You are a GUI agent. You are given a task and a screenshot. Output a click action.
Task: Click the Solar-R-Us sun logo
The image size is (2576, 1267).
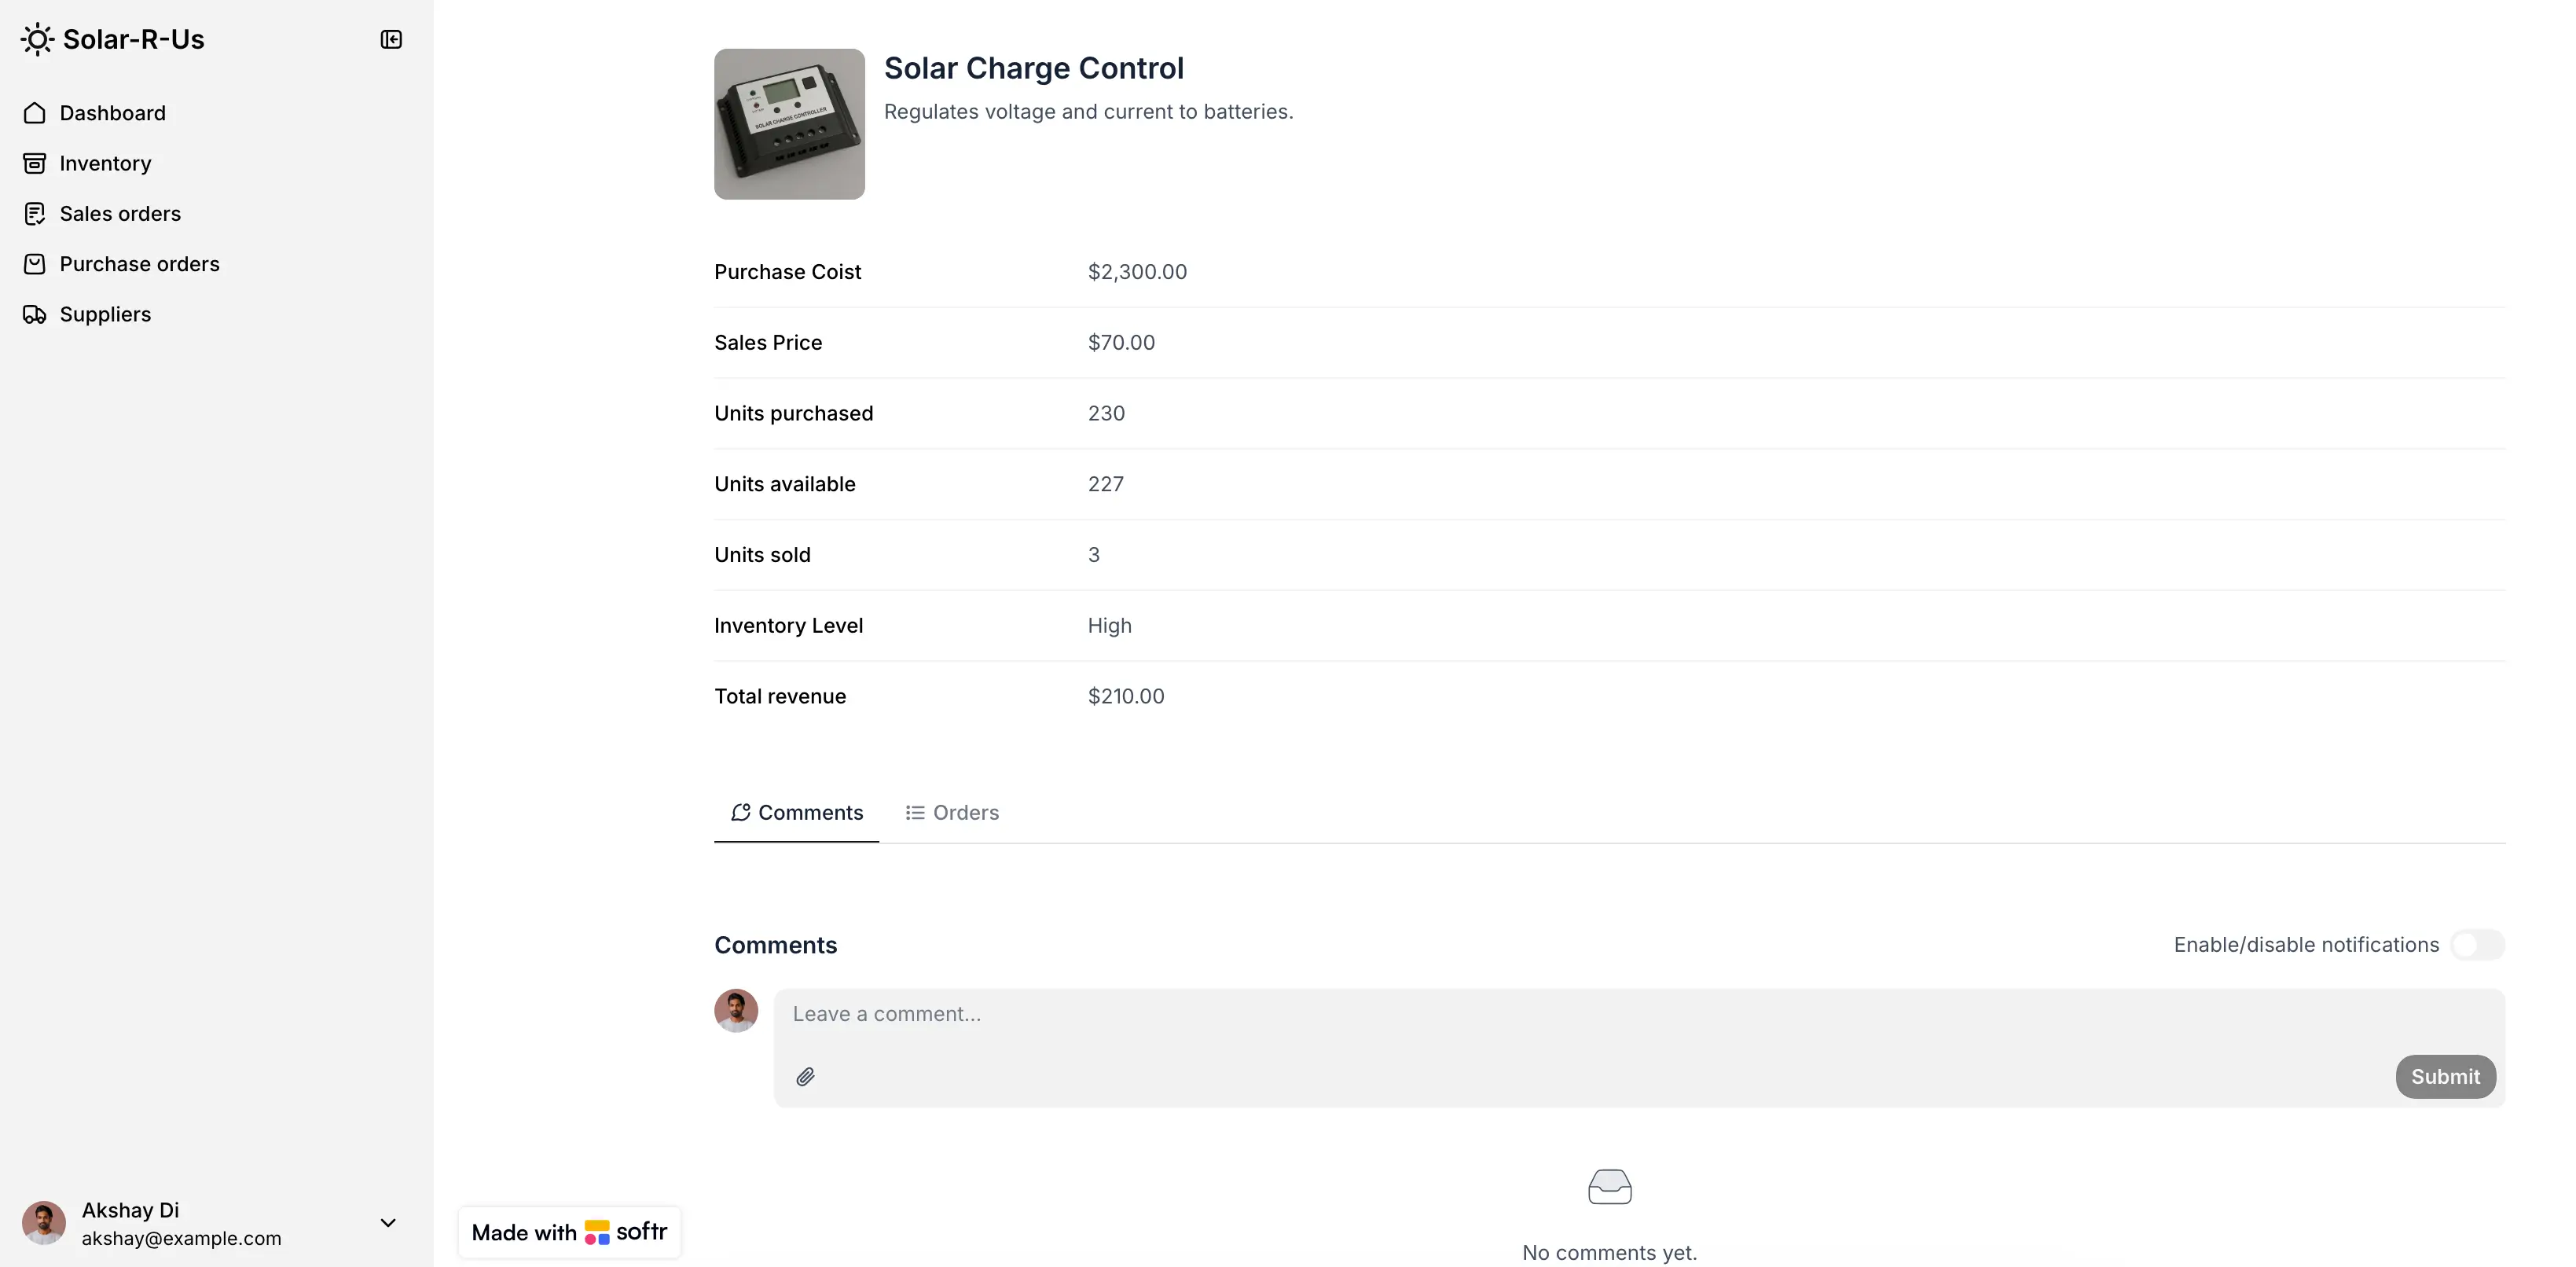(36, 39)
